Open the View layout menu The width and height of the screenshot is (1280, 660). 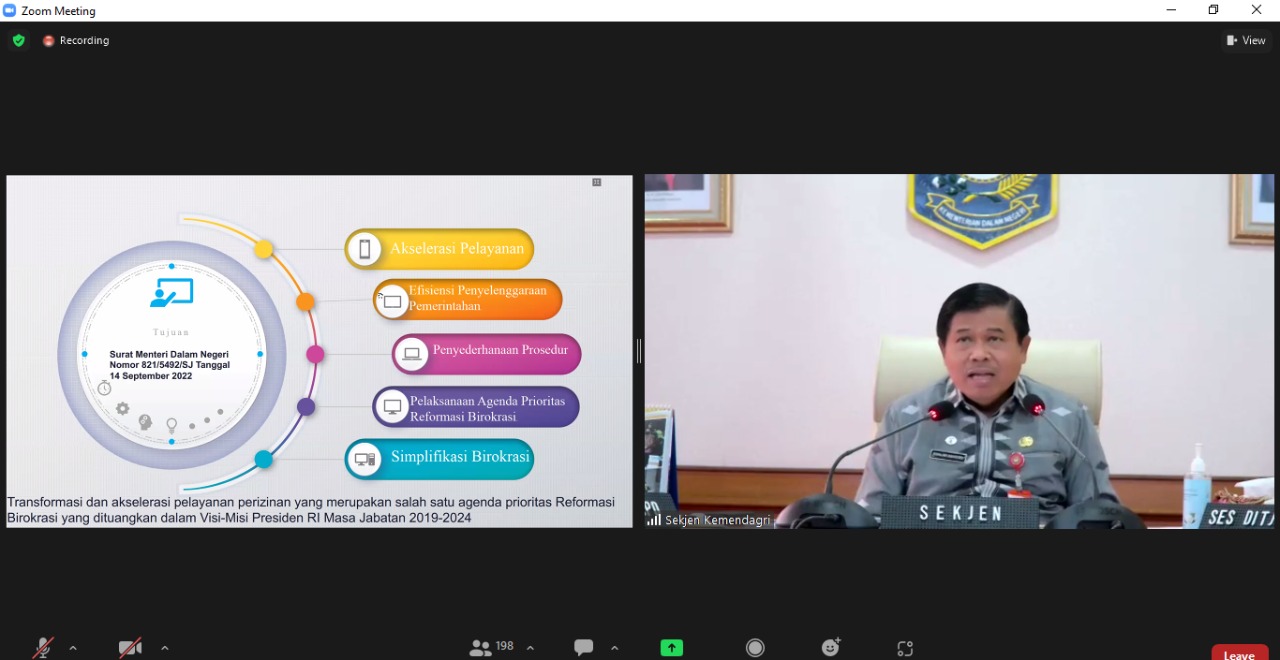1246,41
